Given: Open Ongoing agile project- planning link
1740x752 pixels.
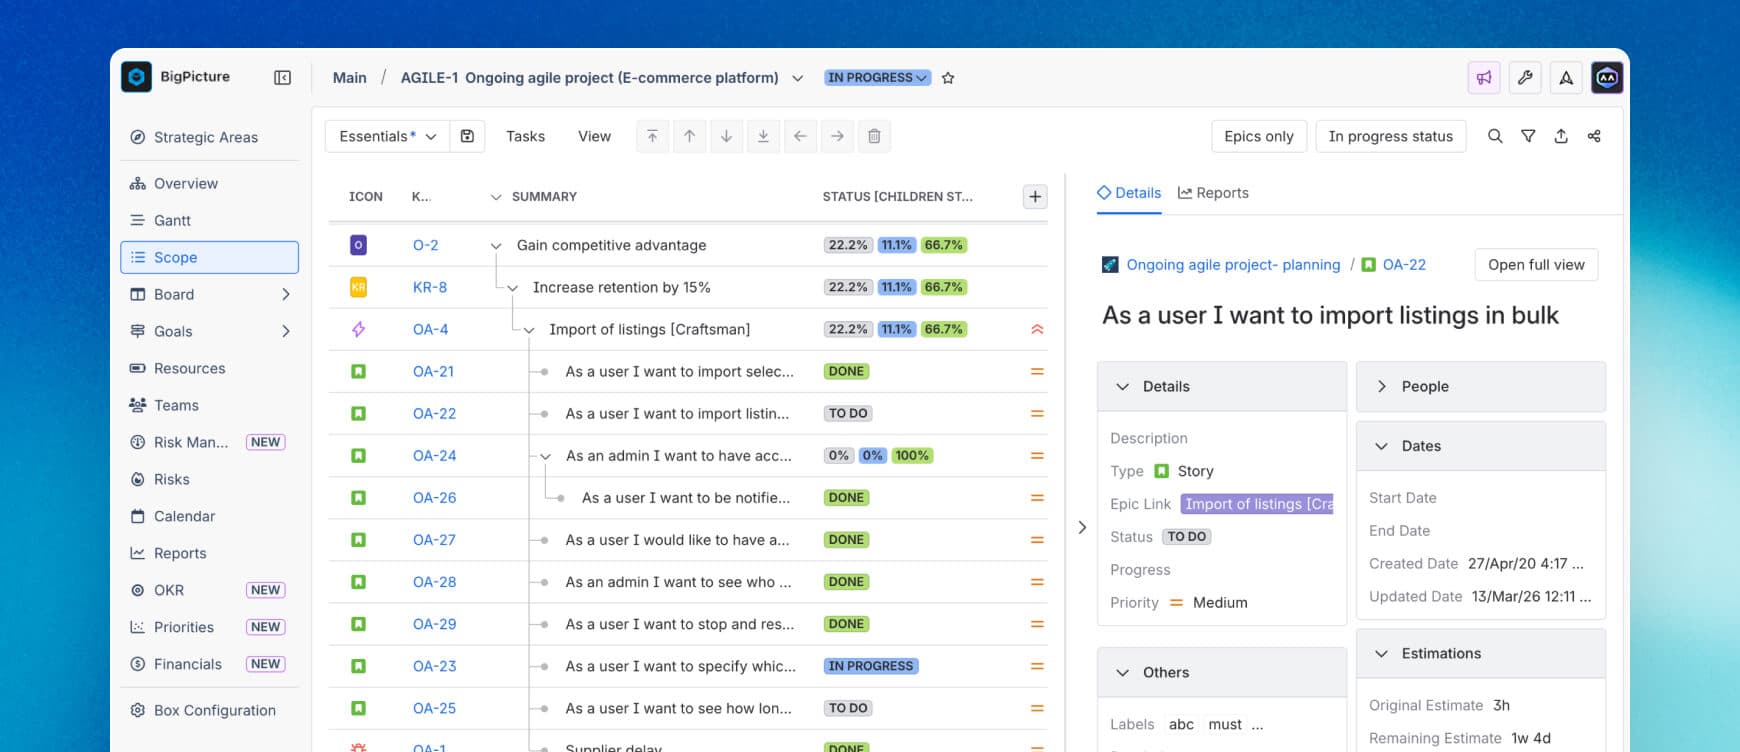Looking at the screenshot, I should click(1233, 265).
